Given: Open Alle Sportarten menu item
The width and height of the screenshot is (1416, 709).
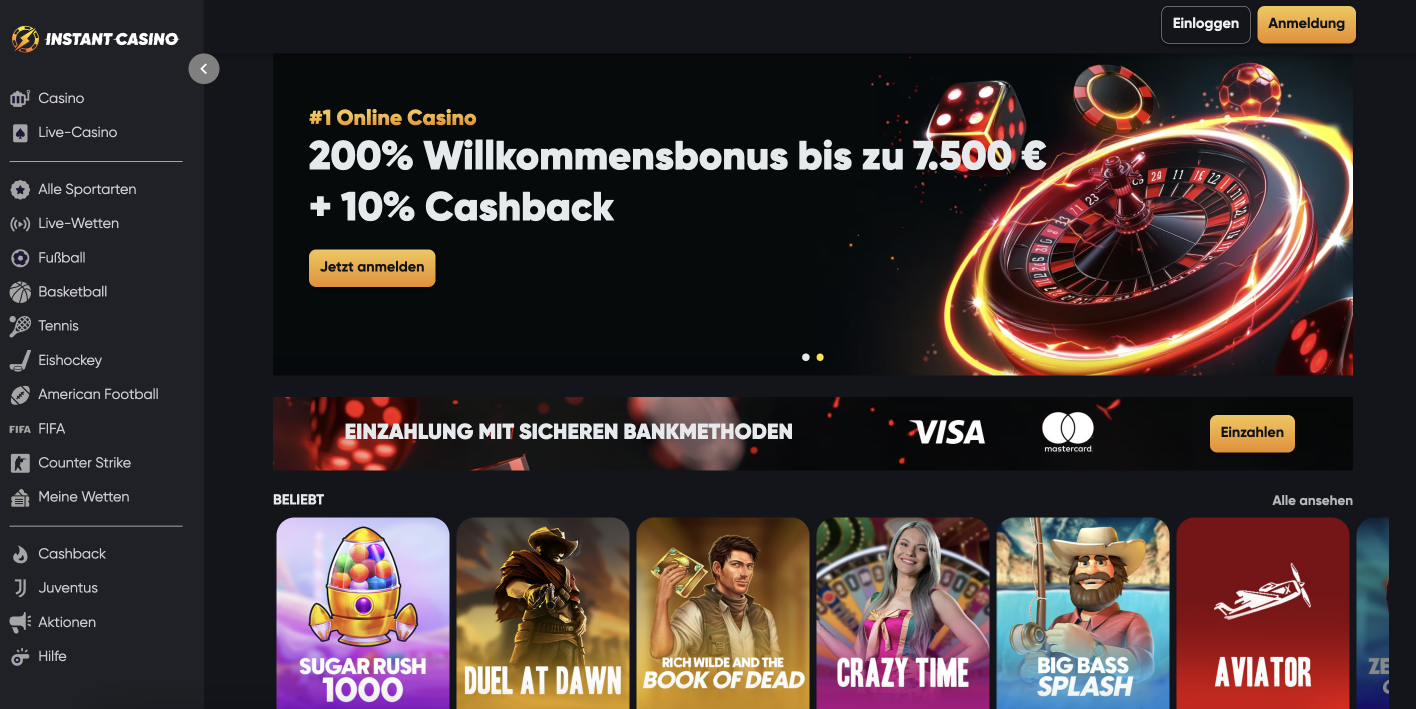Looking at the screenshot, I should pyautogui.click(x=87, y=189).
